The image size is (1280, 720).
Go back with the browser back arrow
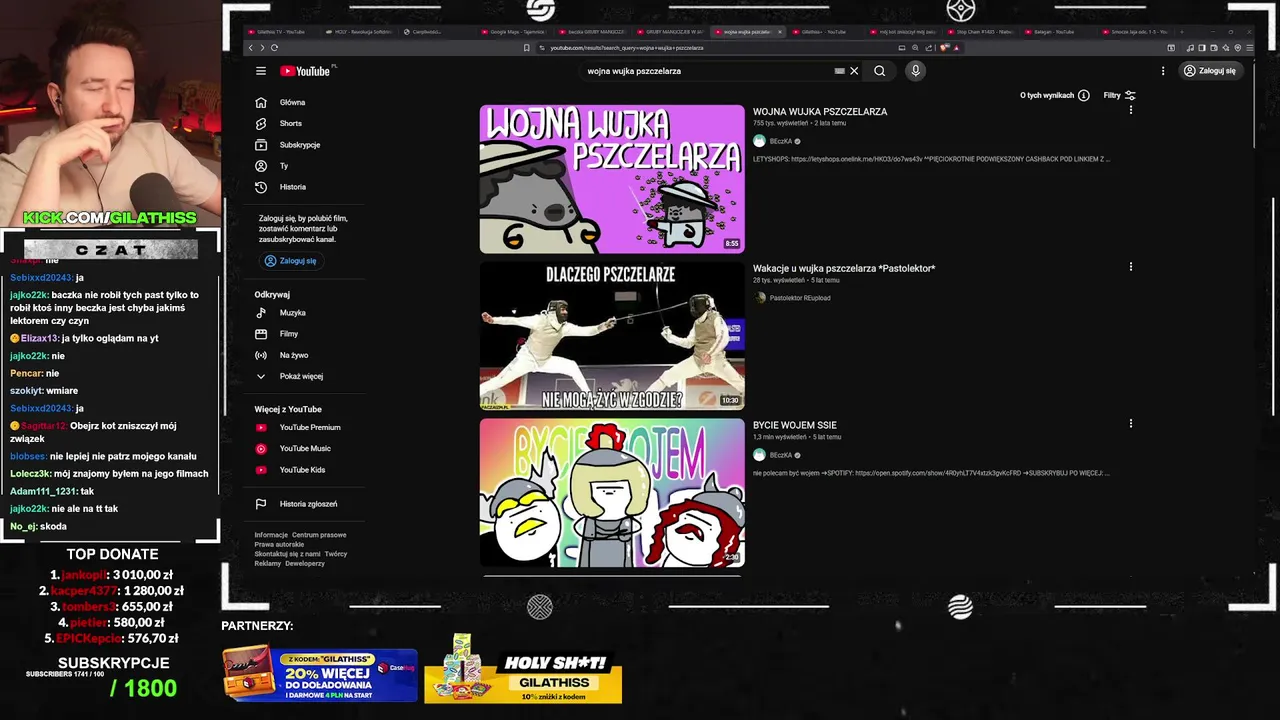click(251, 48)
